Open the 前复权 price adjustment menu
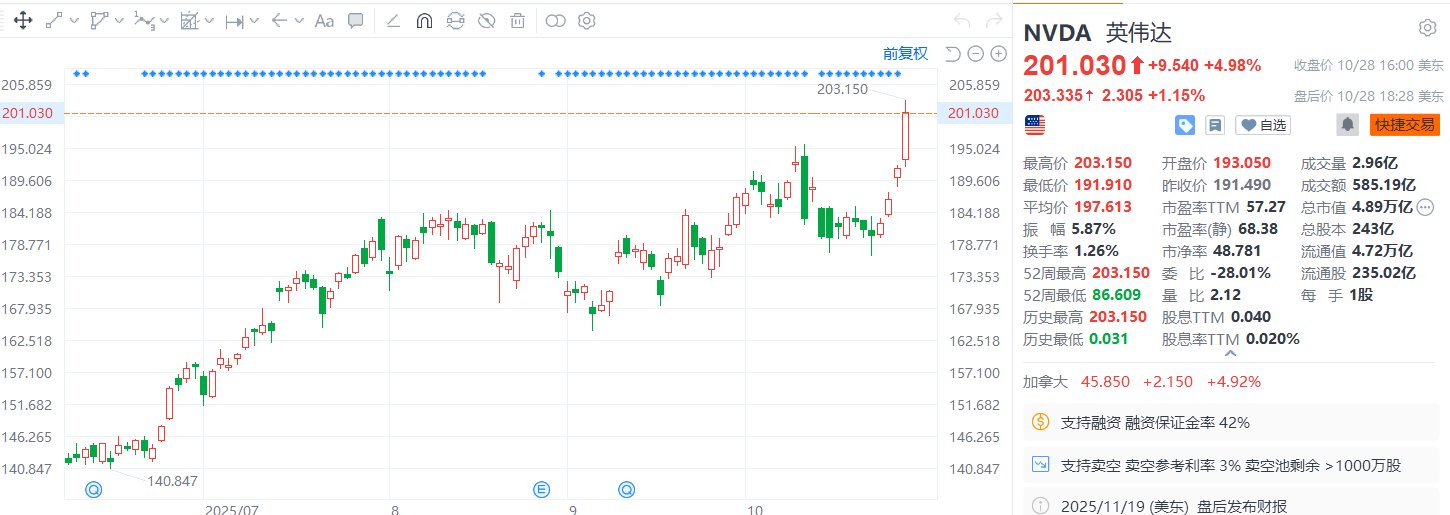Viewport: 1450px width, 515px height. click(x=904, y=54)
